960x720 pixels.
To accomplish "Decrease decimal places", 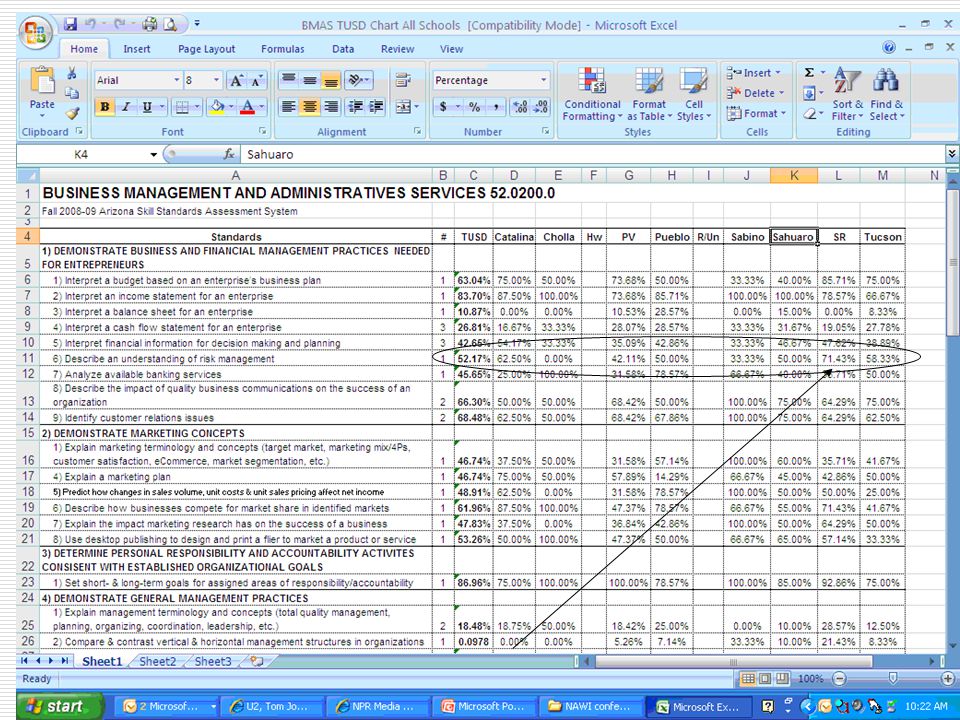I will pyautogui.click(x=541, y=107).
